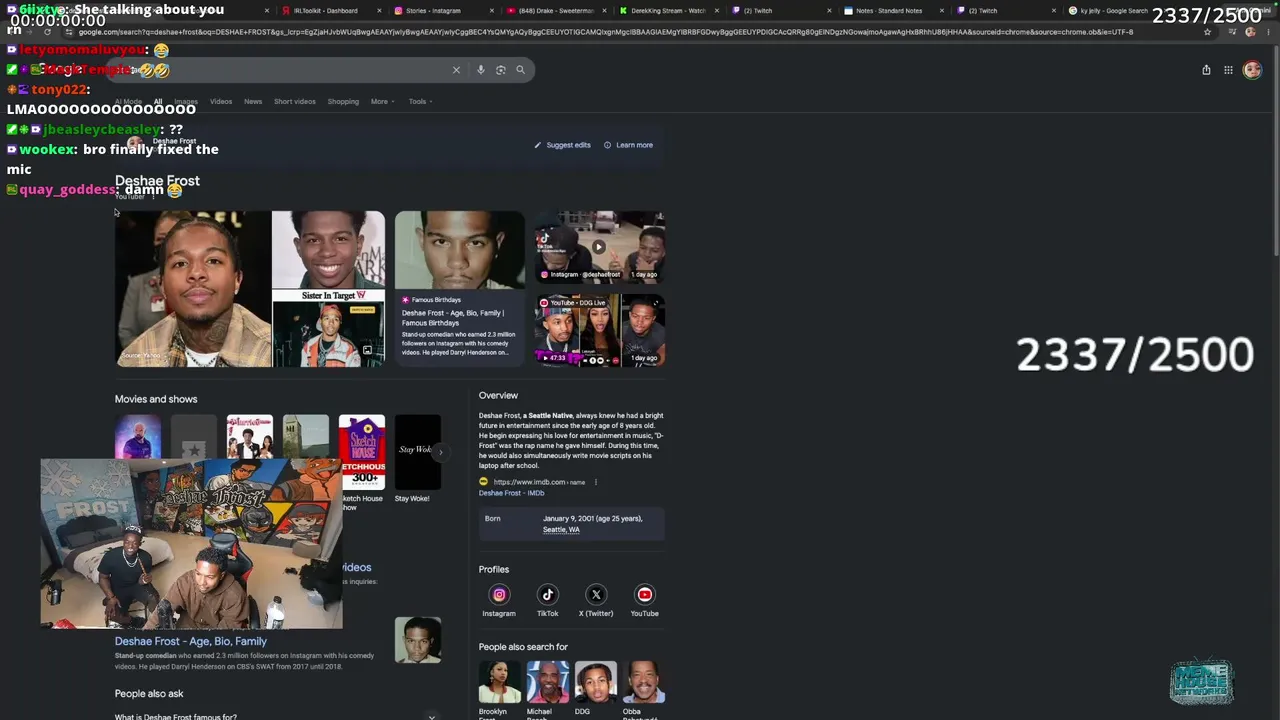
Task: Open the 'Sister In Target' image
Action: [x=328, y=328]
